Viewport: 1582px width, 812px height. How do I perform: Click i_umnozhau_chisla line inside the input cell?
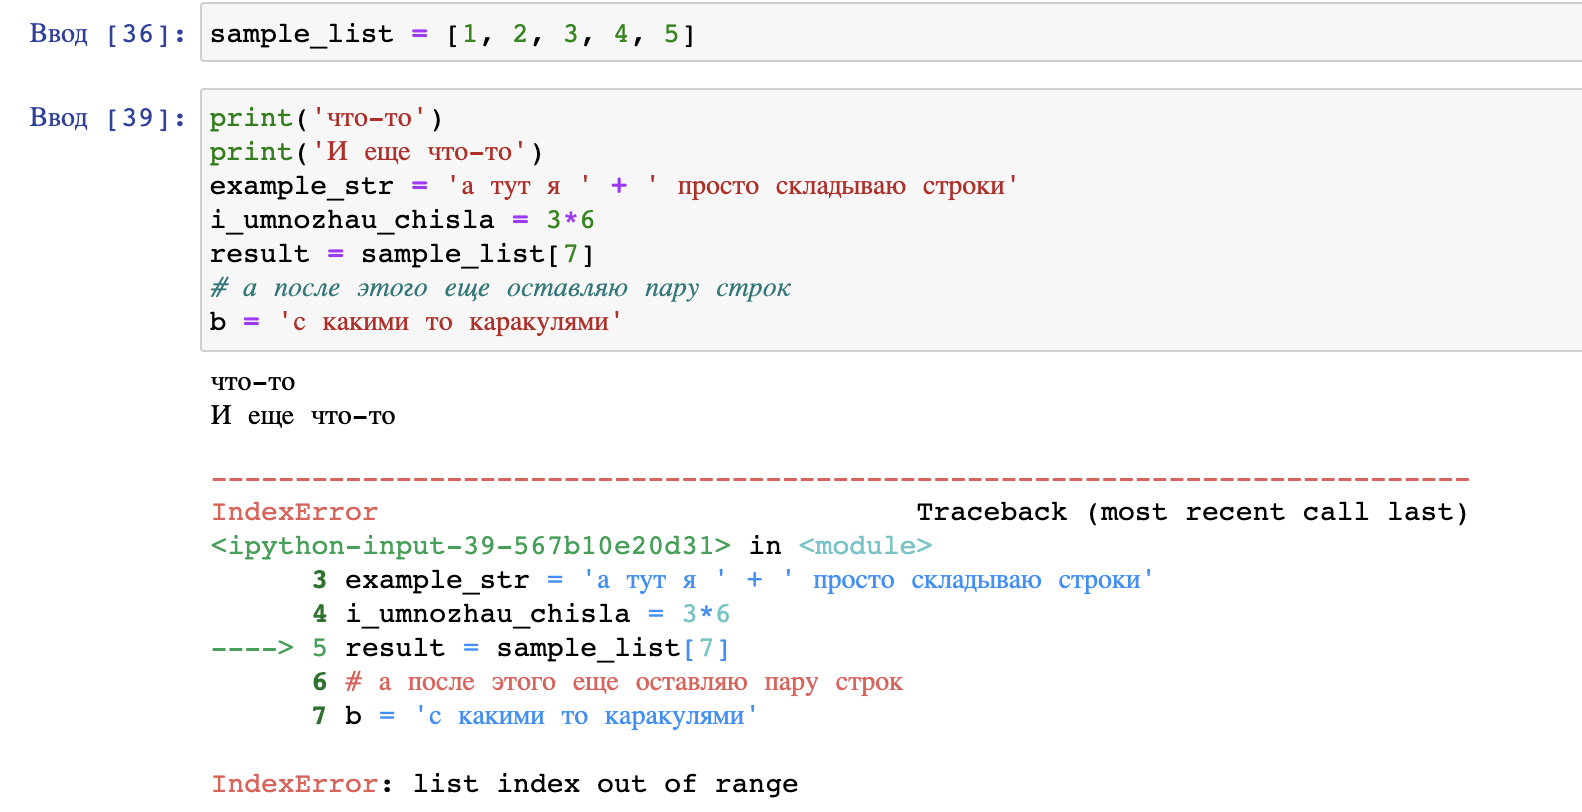tap(401, 220)
